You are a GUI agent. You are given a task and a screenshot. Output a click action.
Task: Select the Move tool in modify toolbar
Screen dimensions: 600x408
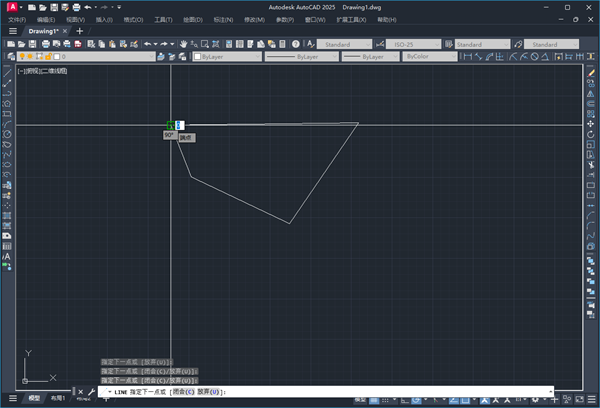click(x=591, y=124)
